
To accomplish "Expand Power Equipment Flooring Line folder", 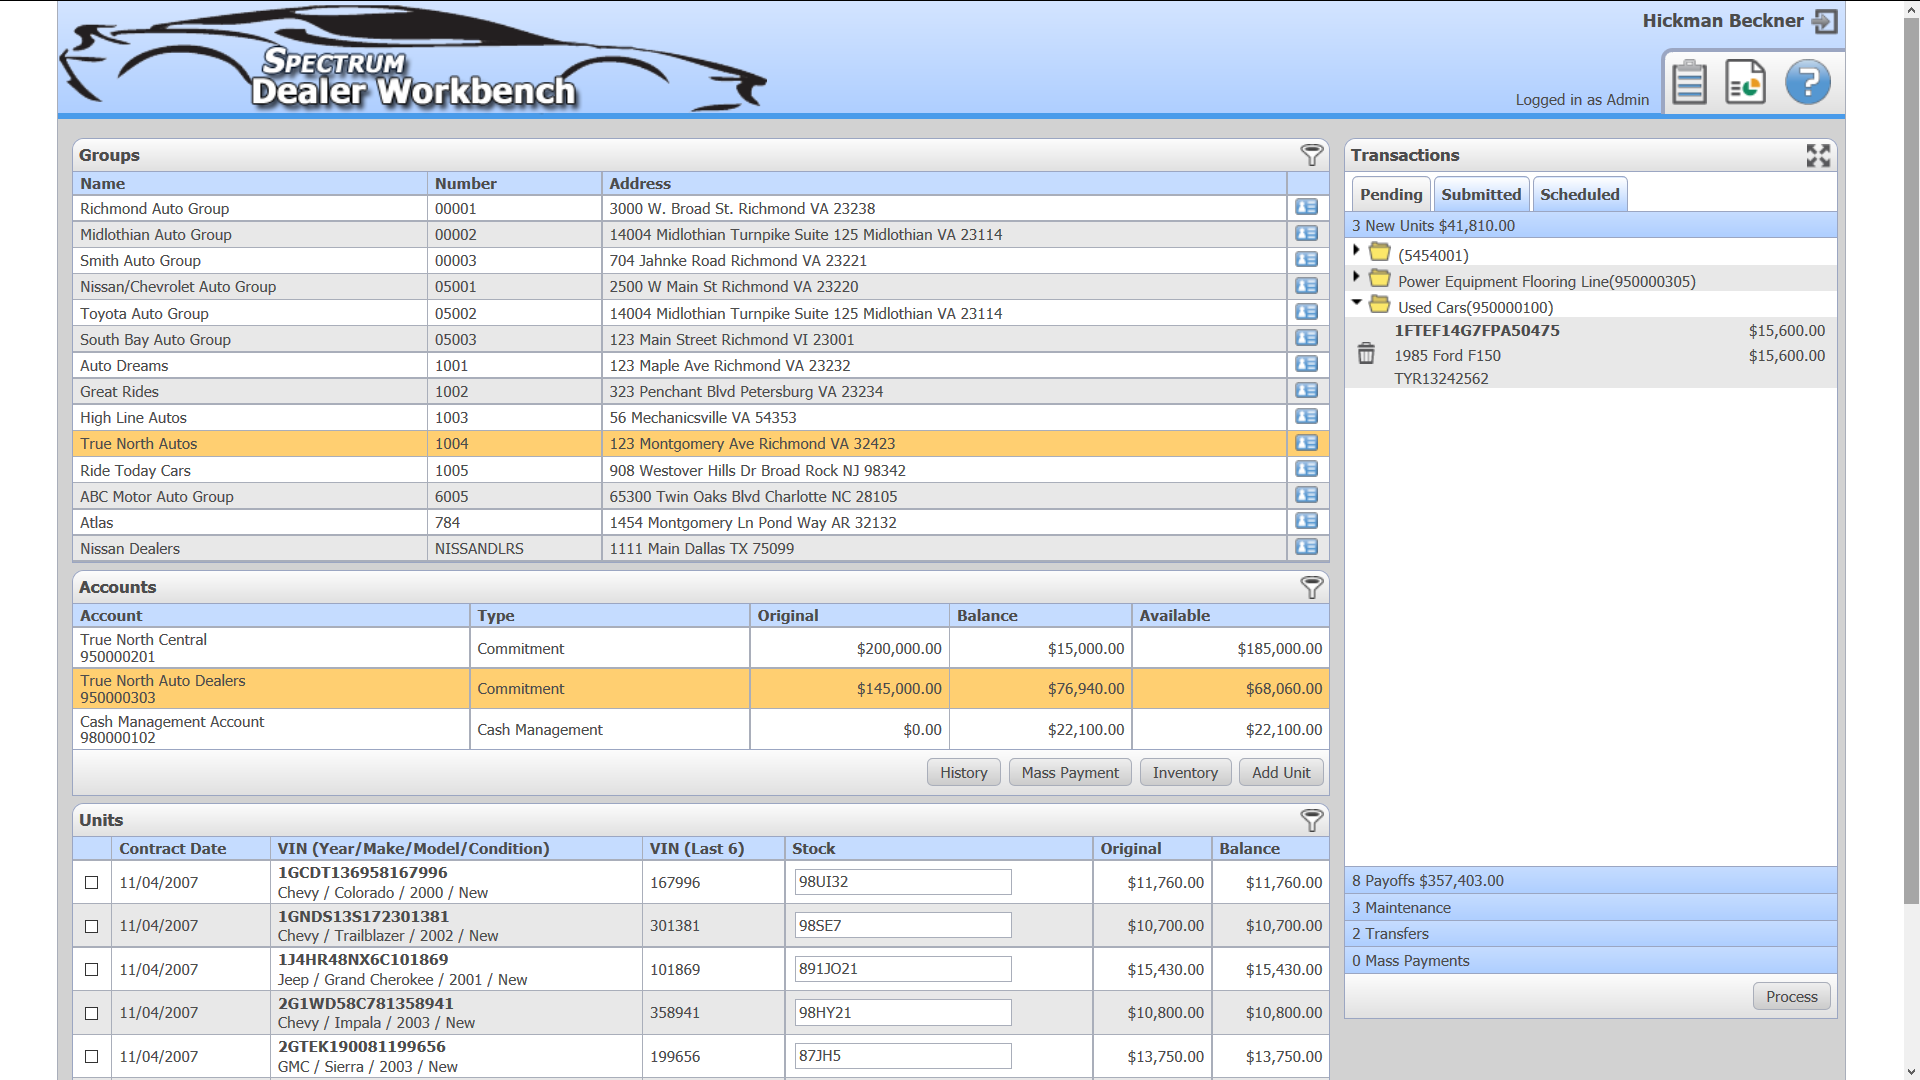I will 1356,279.
